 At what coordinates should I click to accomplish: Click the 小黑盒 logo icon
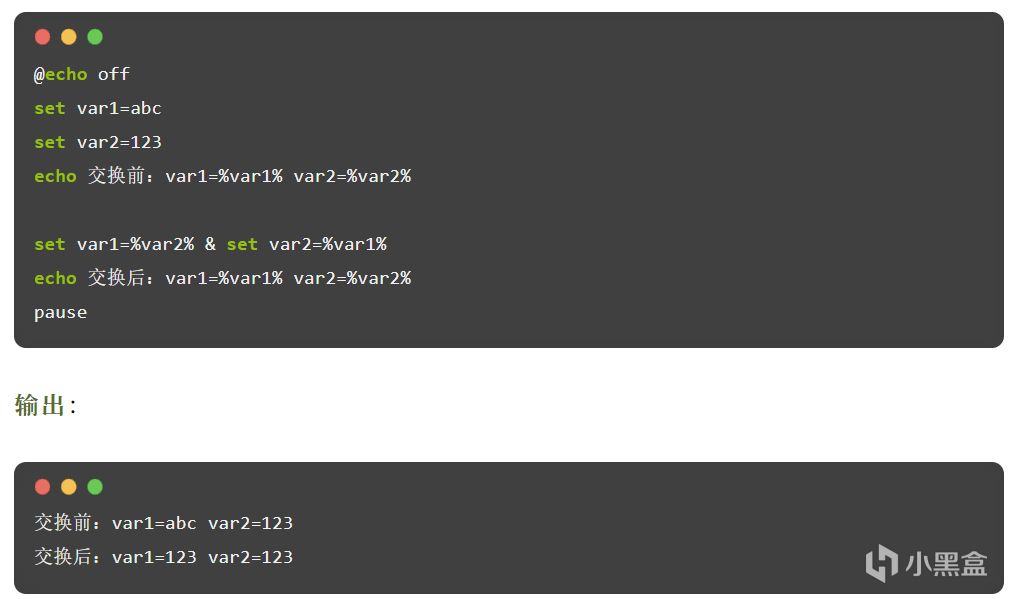881,562
